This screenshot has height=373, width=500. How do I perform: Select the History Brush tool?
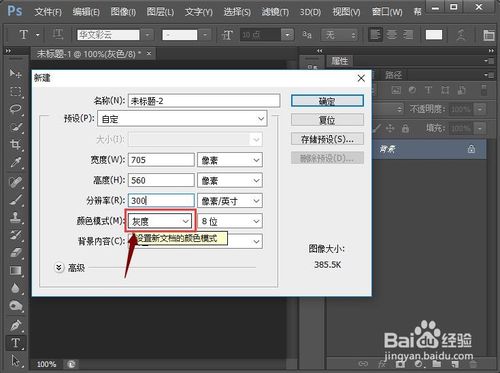[15, 235]
